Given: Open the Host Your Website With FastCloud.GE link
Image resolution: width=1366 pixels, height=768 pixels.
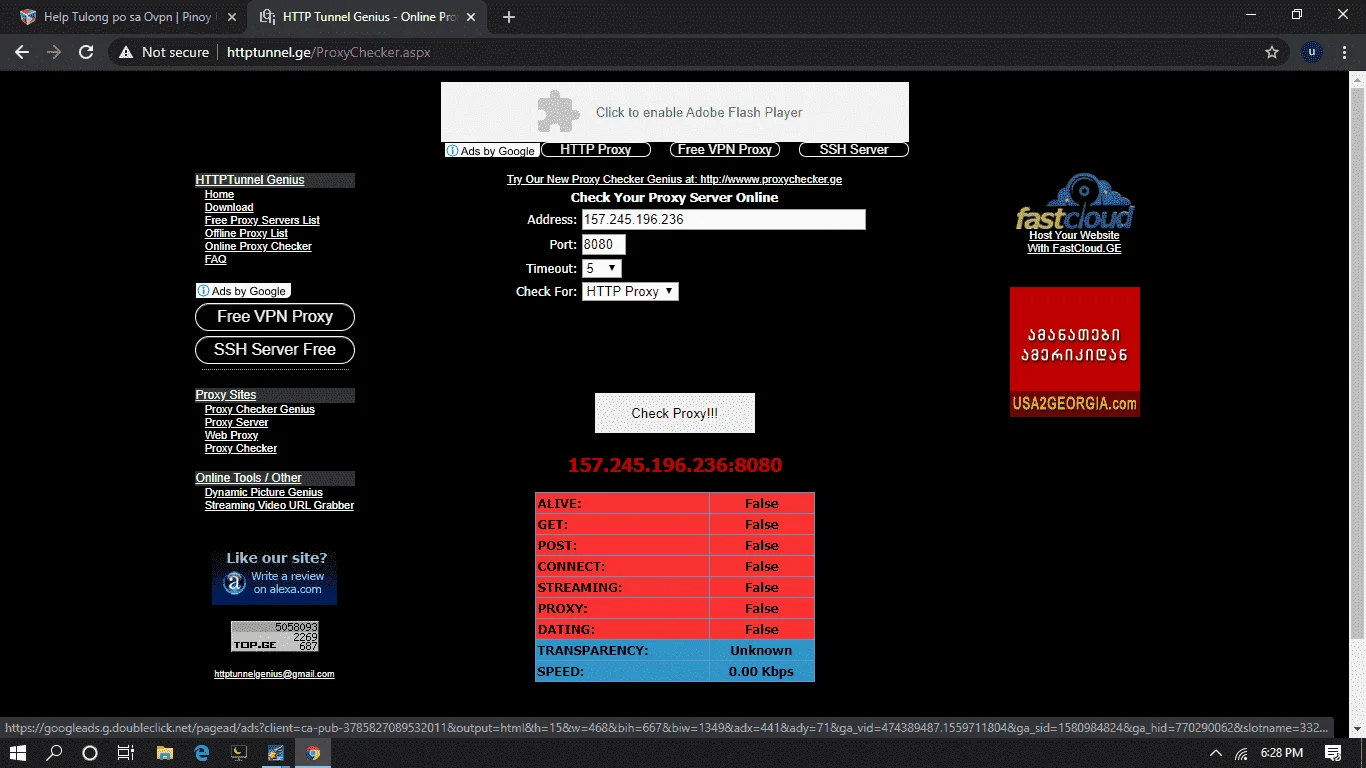Looking at the screenshot, I should pyautogui.click(x=1074, y=242).
